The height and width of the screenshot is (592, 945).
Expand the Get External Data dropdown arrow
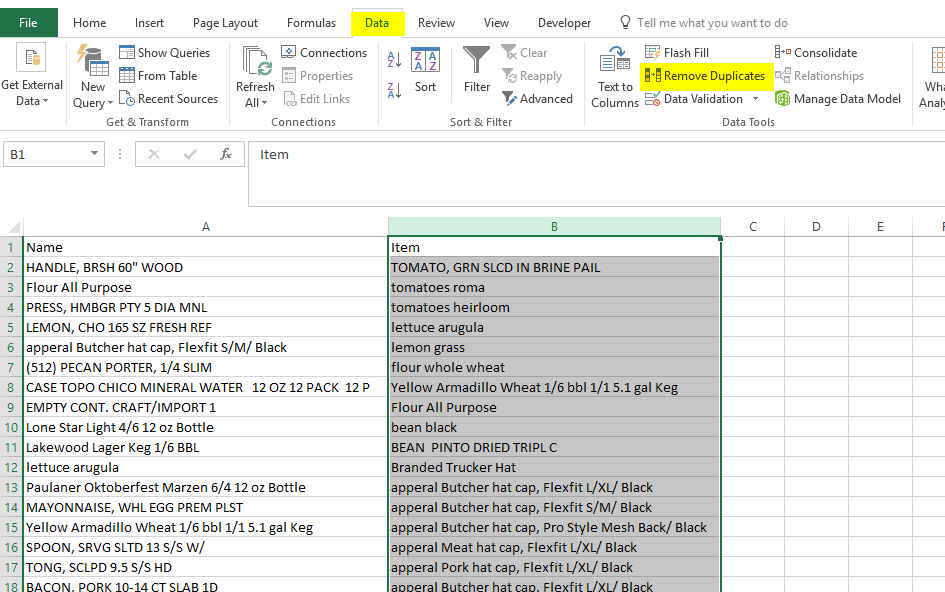coord(46,101)
